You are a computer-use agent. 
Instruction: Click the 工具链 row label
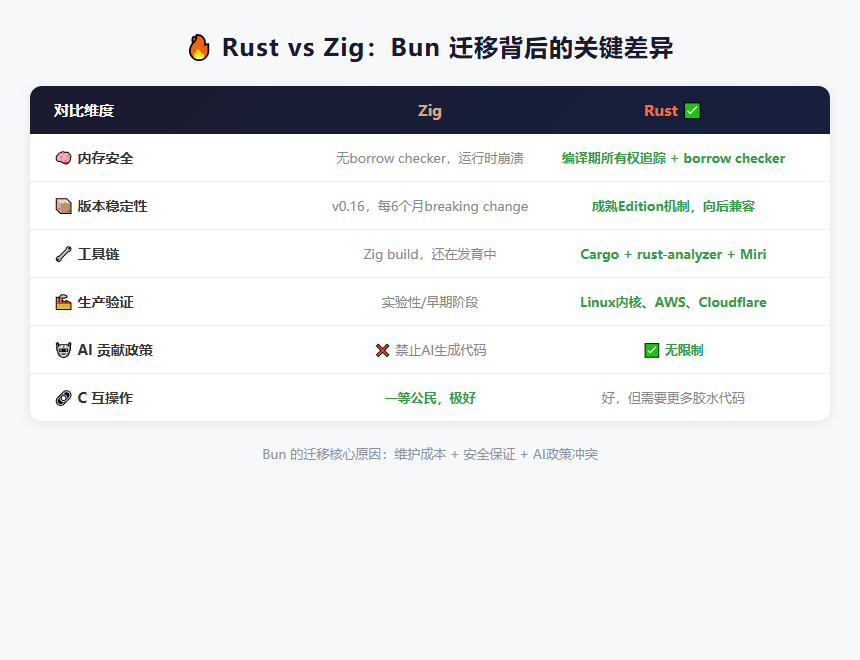tap(99, 254)
